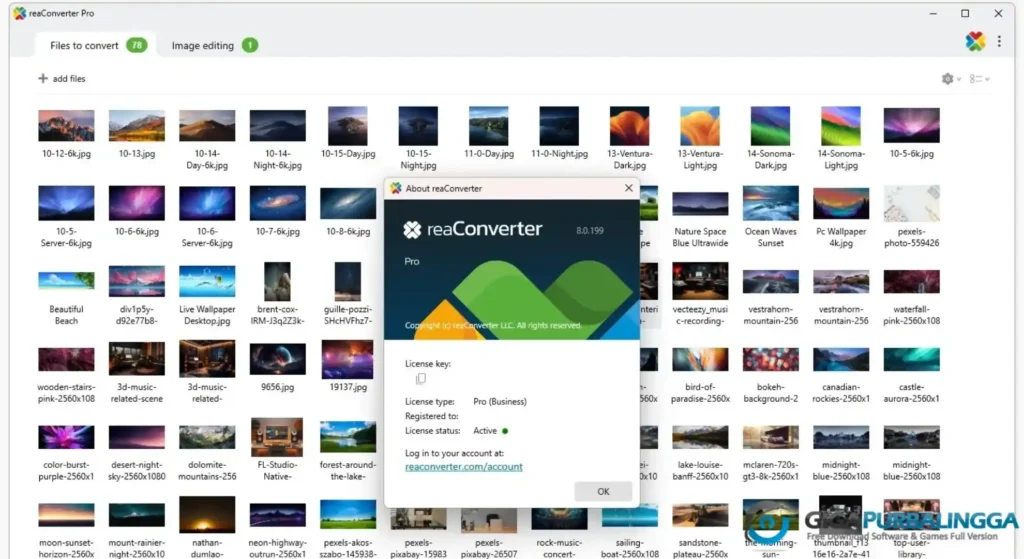Select the forest-around-the-lake thumbnail

[x=348, y=437]
